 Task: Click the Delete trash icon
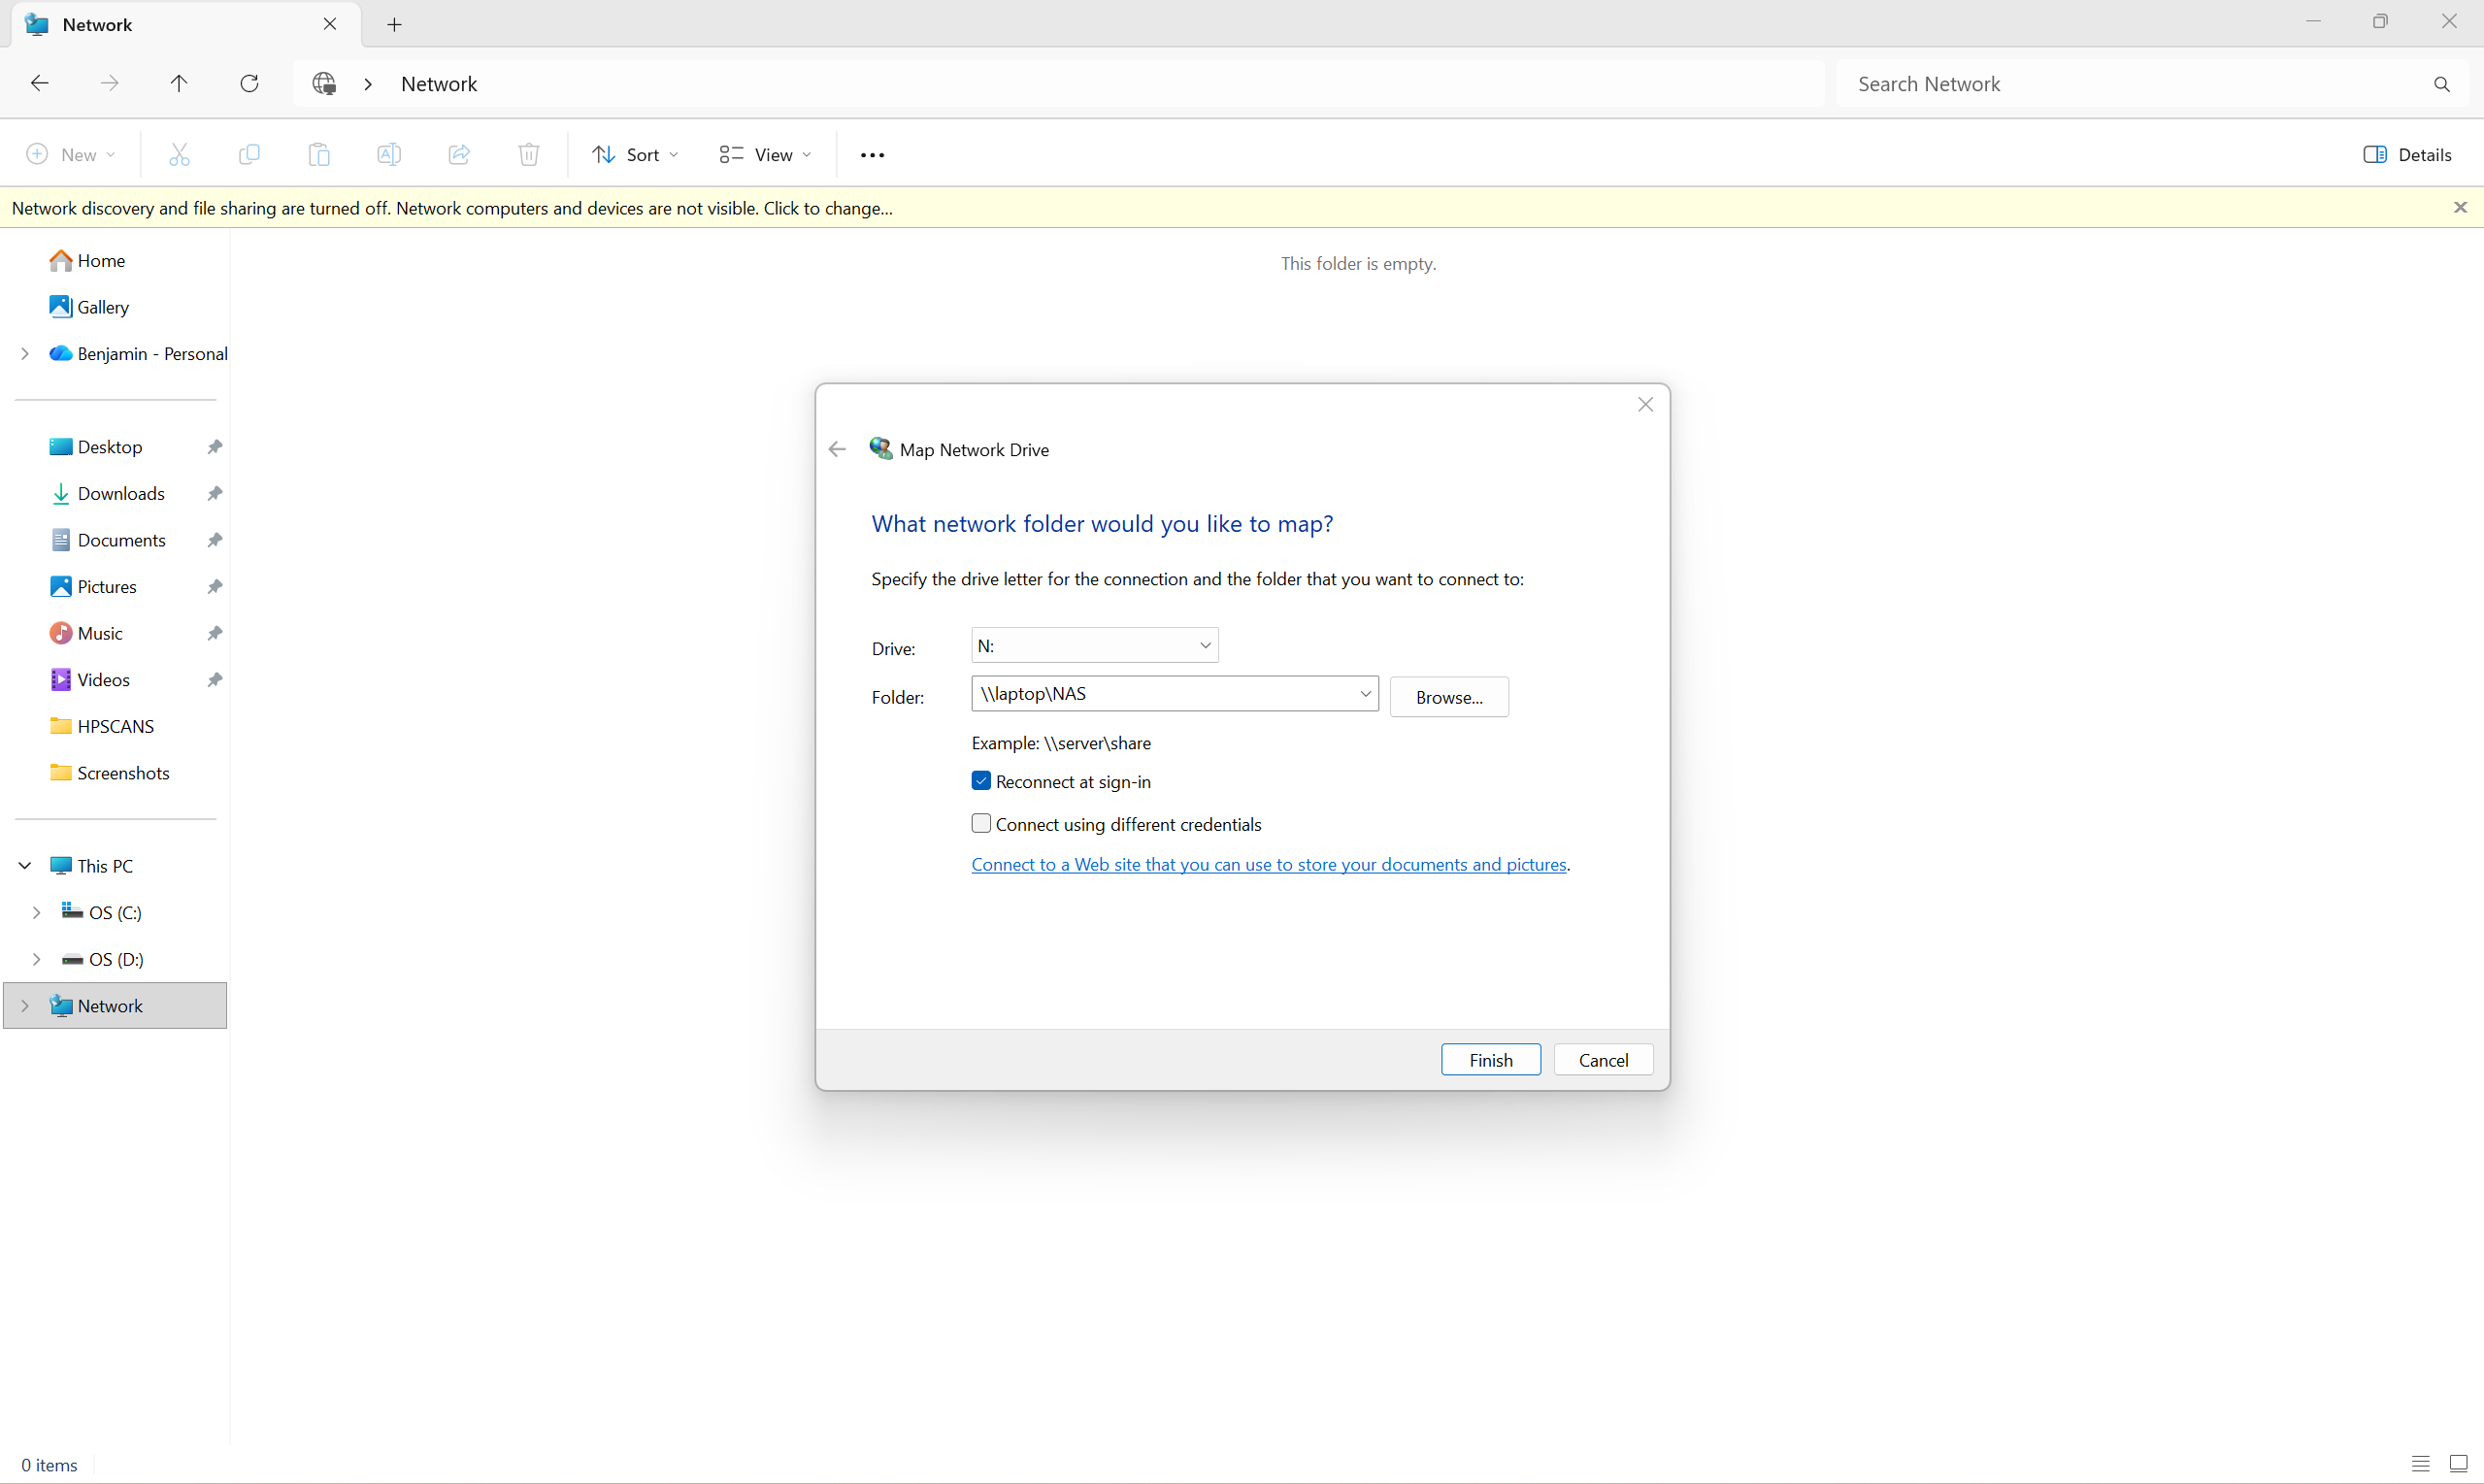click(x=529, y=154)
